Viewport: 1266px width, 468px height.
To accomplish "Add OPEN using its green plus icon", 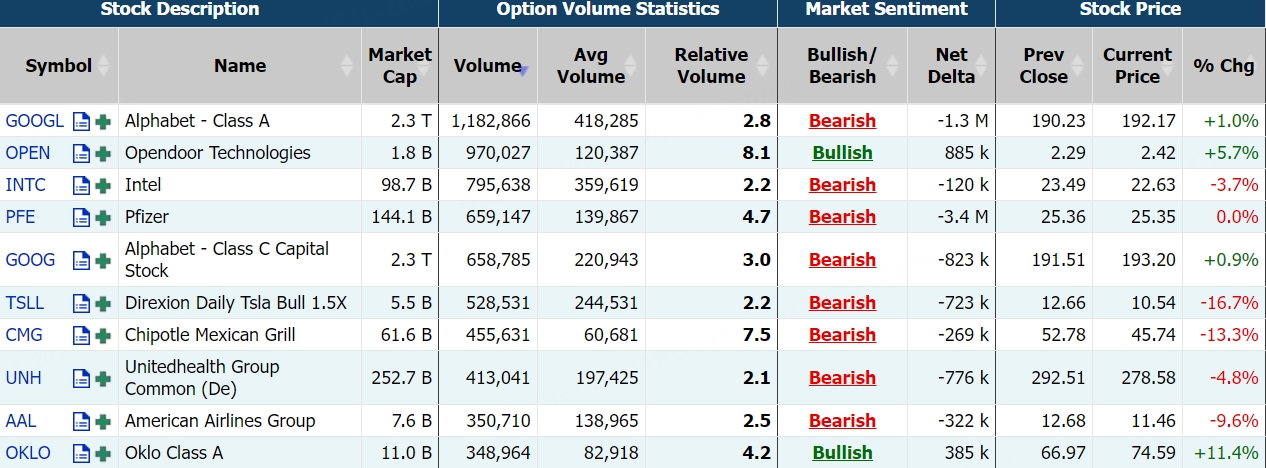I will 103,154.
